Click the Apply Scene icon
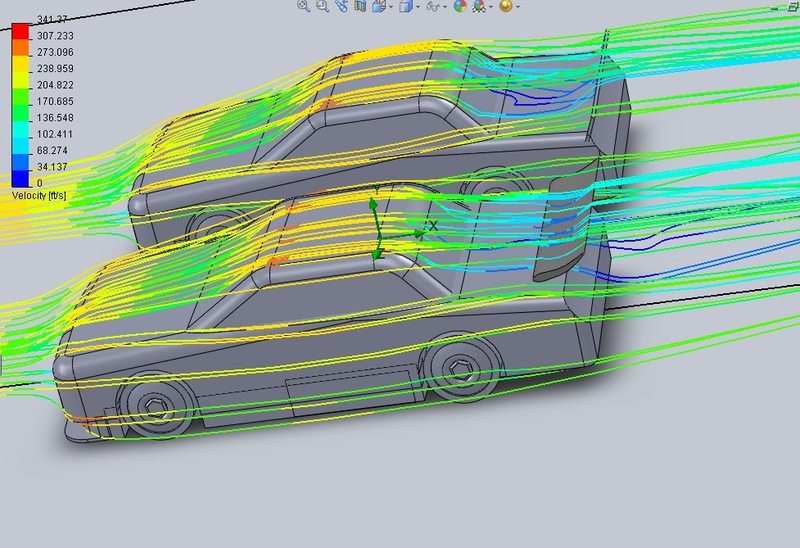The image size is (800, 548). tap(479, 6)
